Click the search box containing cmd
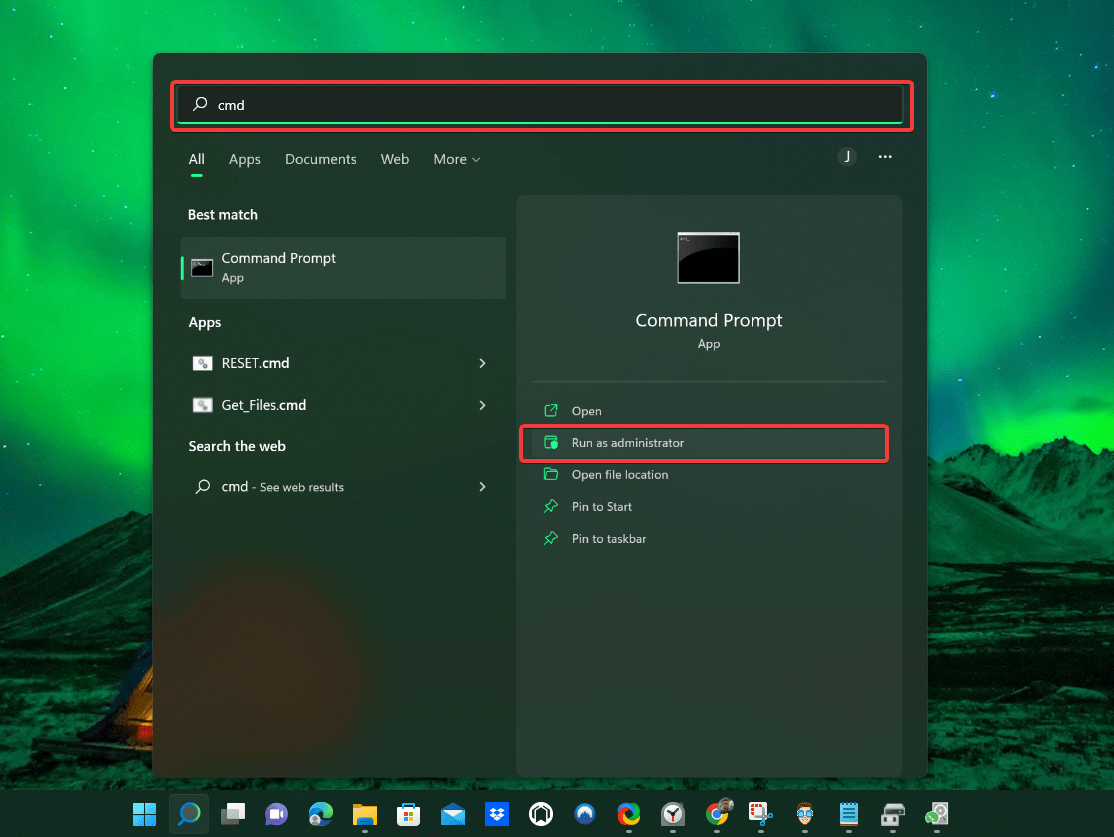The image size is (1114, 837). [540, 104]
